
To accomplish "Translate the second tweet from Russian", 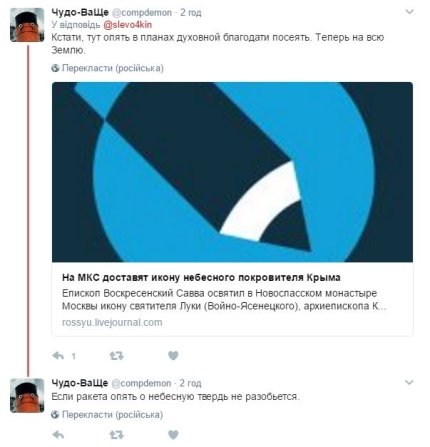I will point(113,415).
